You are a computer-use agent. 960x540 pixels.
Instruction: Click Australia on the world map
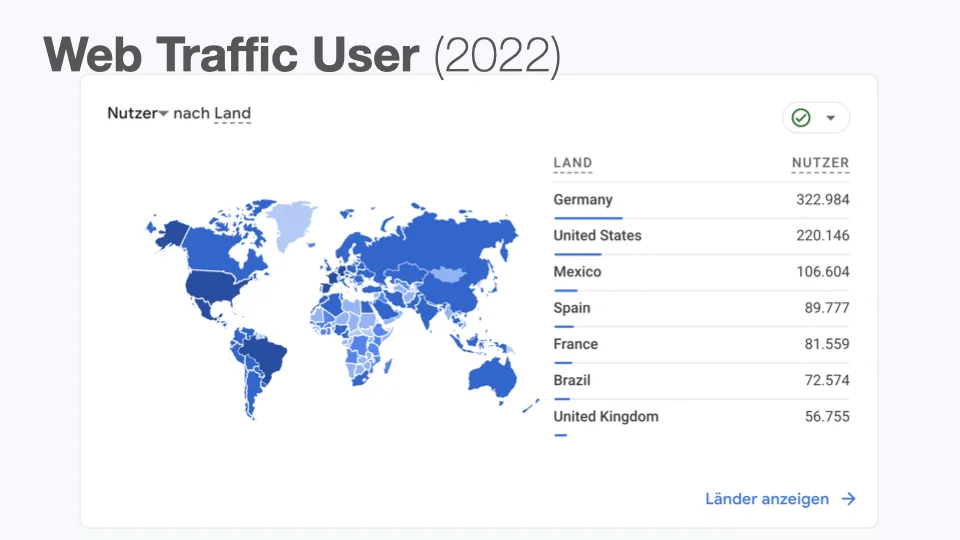pyautogui.click(x=492, y=379)
